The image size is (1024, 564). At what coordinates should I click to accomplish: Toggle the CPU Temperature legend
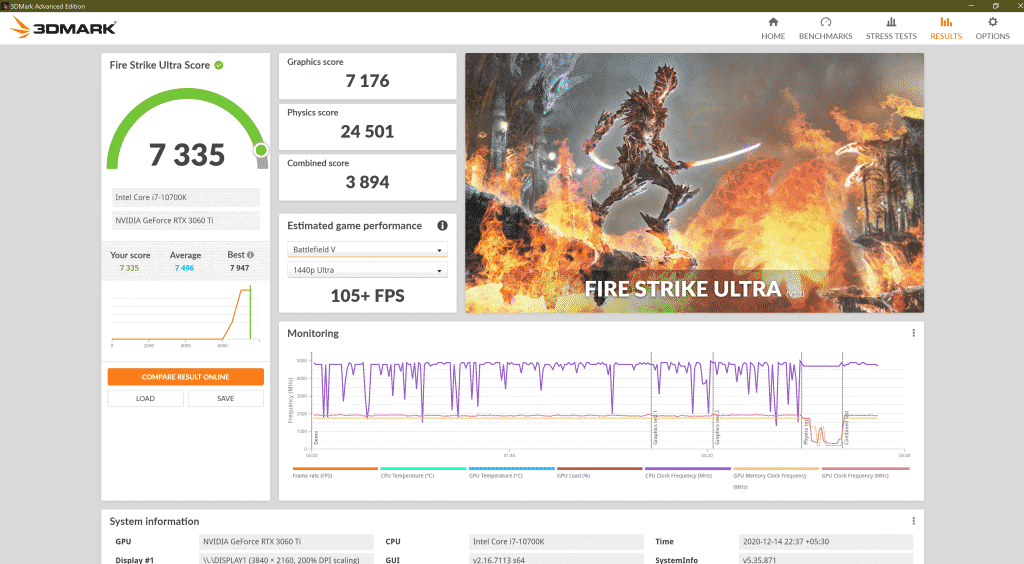pos(423,472)
